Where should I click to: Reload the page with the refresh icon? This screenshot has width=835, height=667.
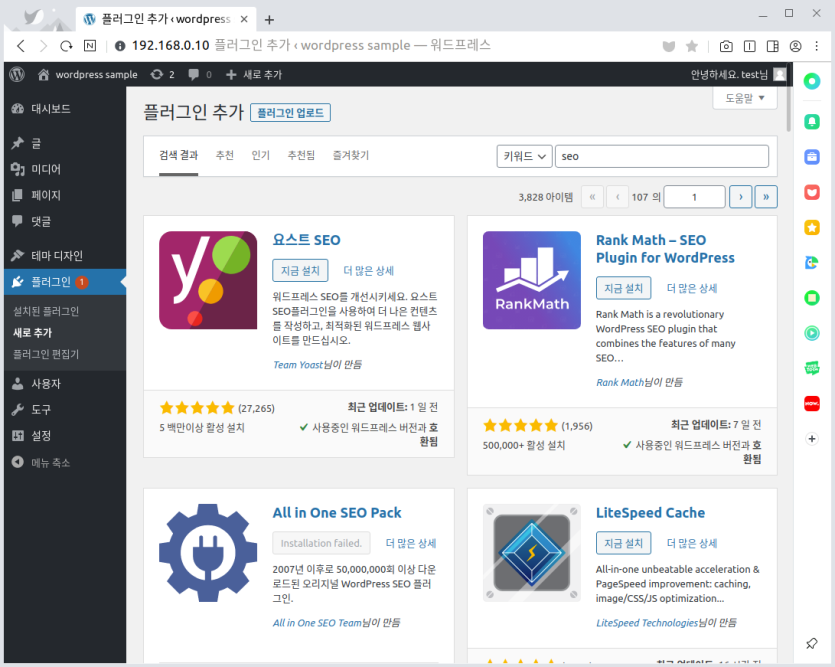[66, 46]
